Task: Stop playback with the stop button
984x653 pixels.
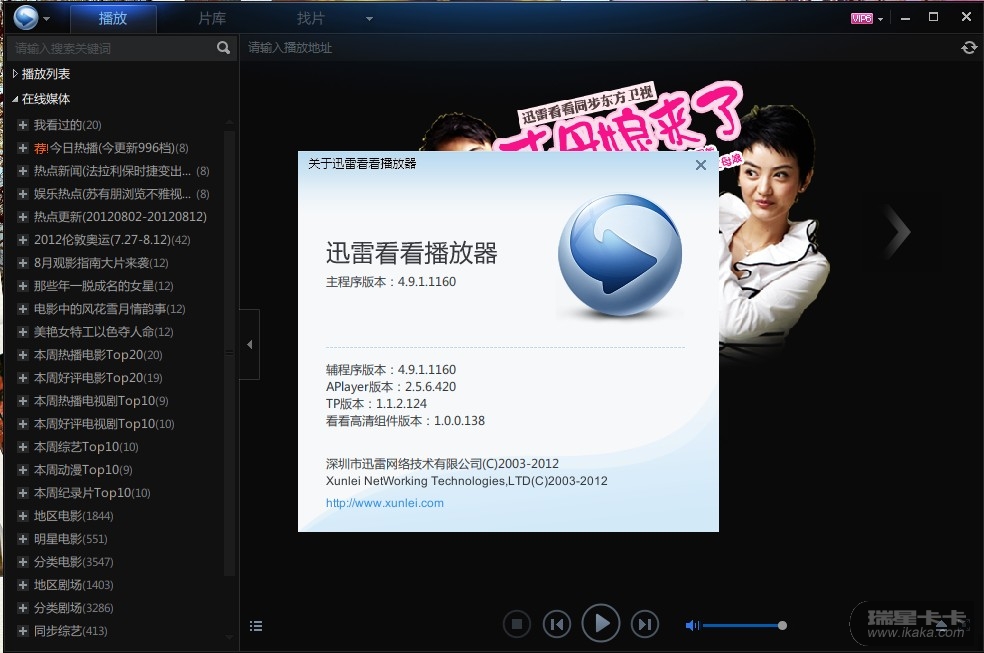Action: point(516,624)
